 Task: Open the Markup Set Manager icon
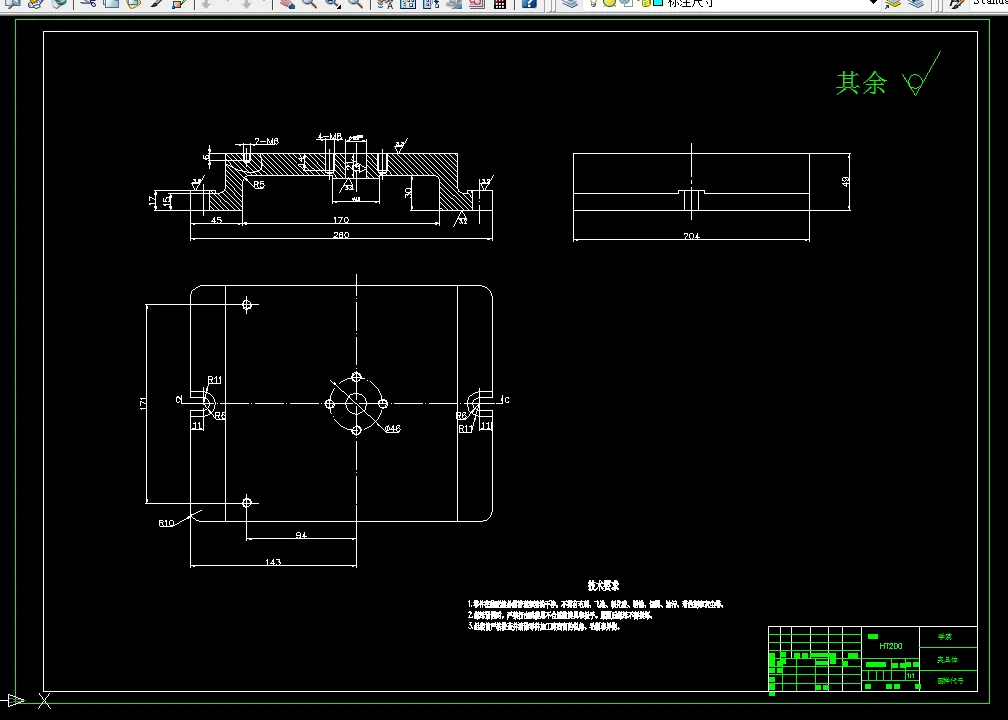[476, 3]
